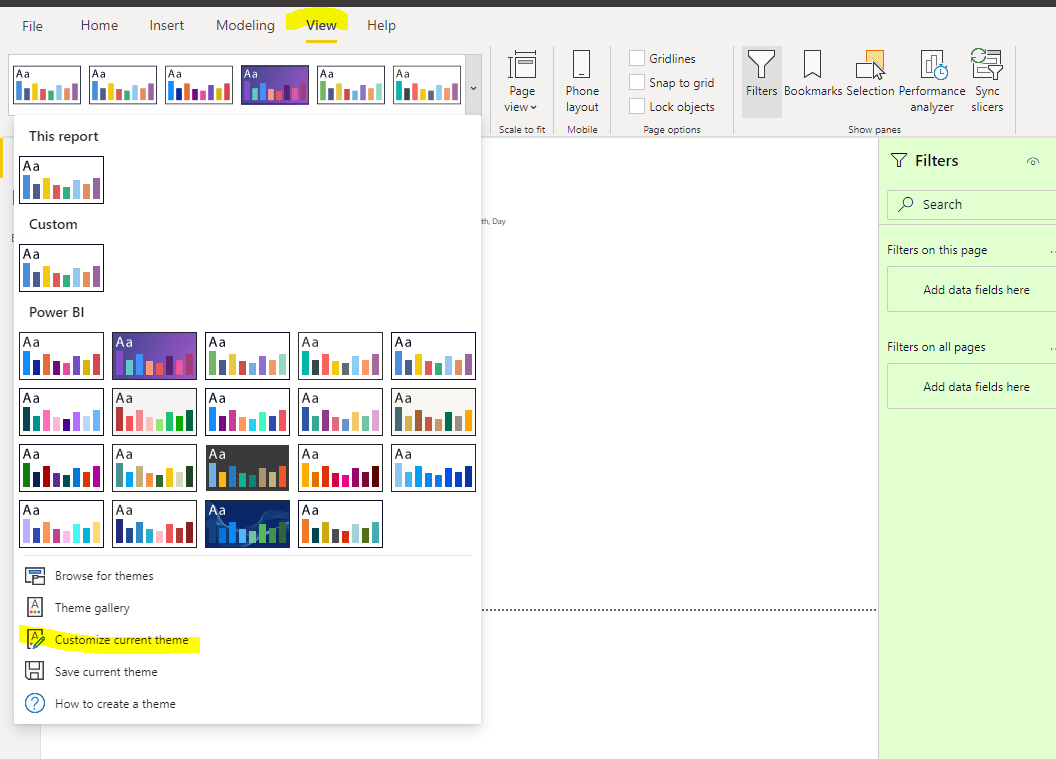Image resolution: width=1056 pixels, height=759 pixels.
Task: Turn on Snap to grid
Action: click(x=637, y=82)
